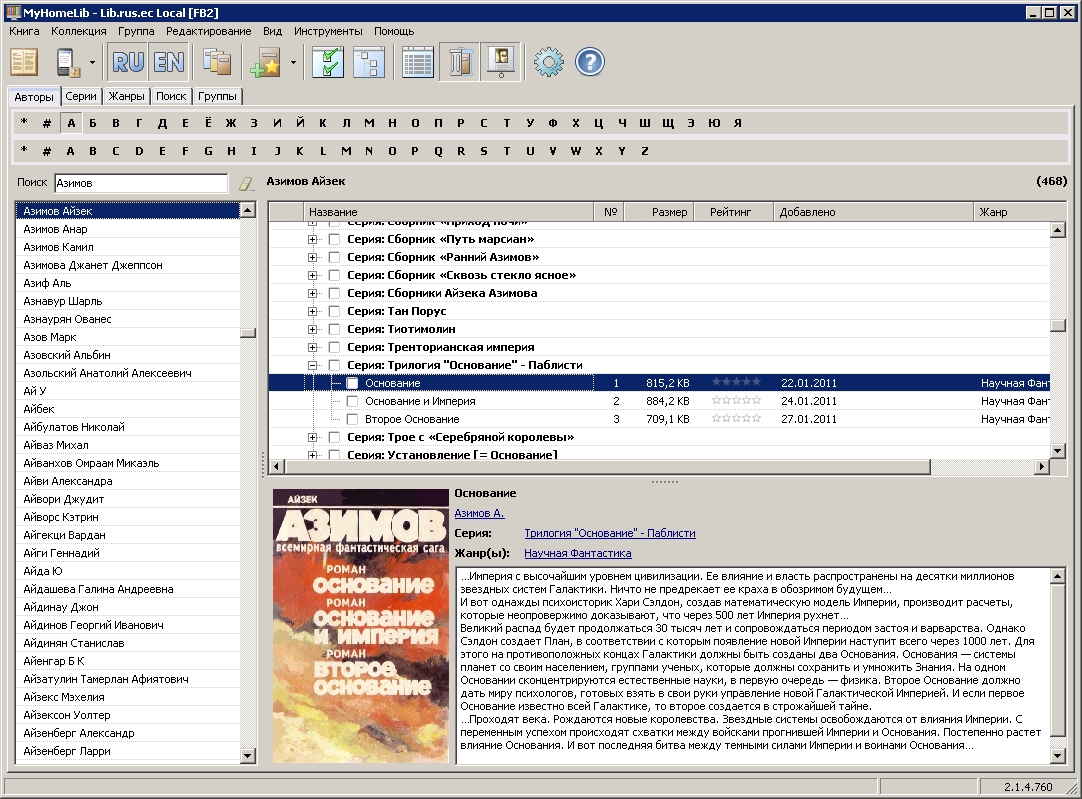Click the add-to-favorites star book icon
The height and width of the screenshot is (799, 1082).
point(268,62)
